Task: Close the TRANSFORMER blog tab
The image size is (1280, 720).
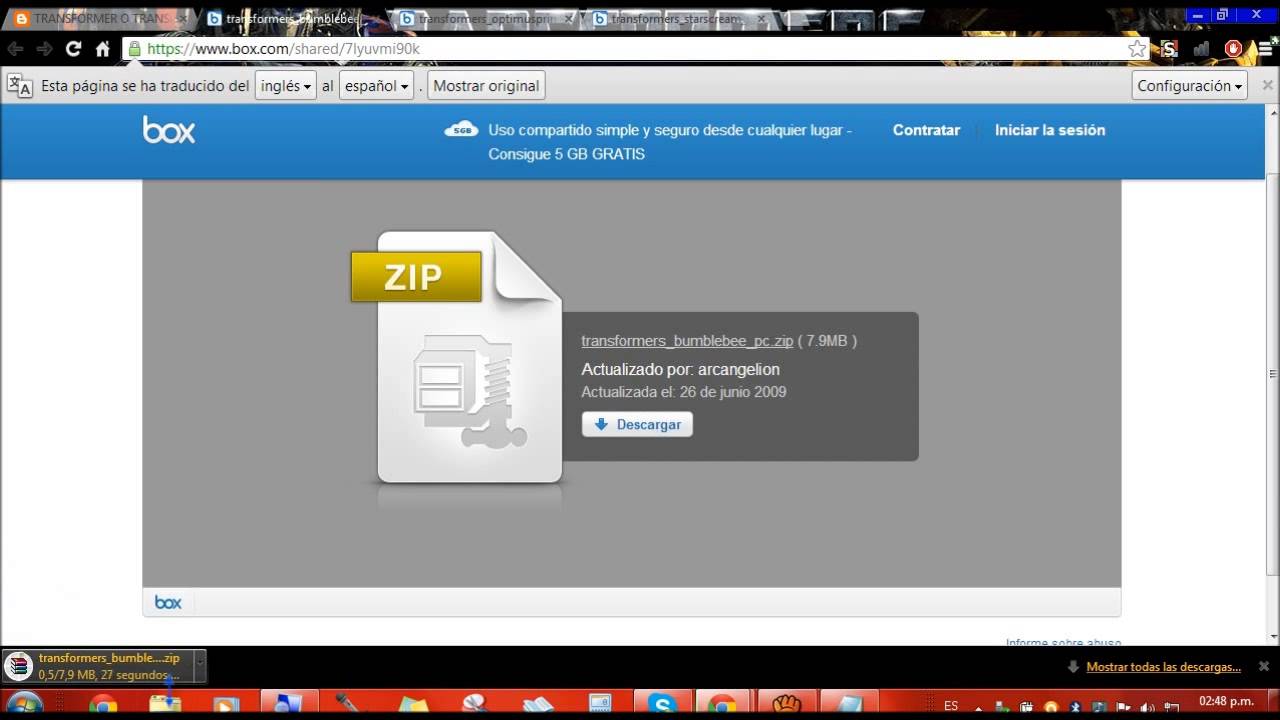Action: click(182, 18)
